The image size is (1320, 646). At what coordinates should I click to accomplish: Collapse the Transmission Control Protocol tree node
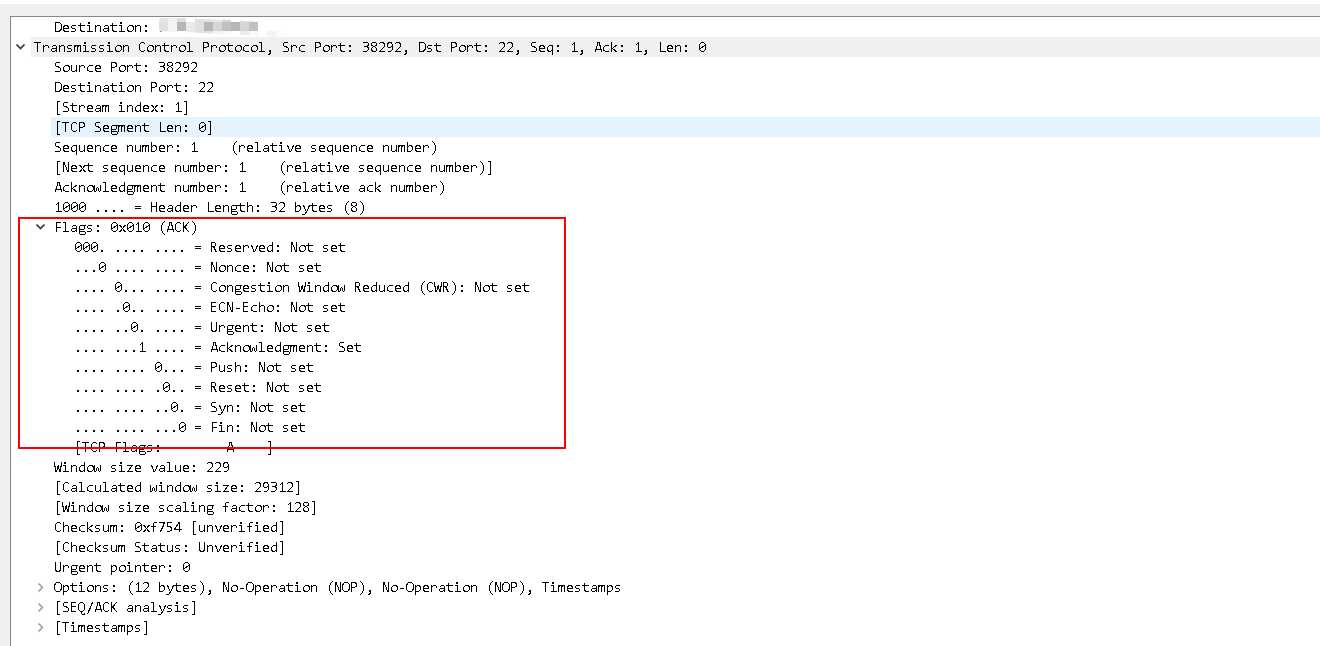pyautogui.click(x=21, y=47)
